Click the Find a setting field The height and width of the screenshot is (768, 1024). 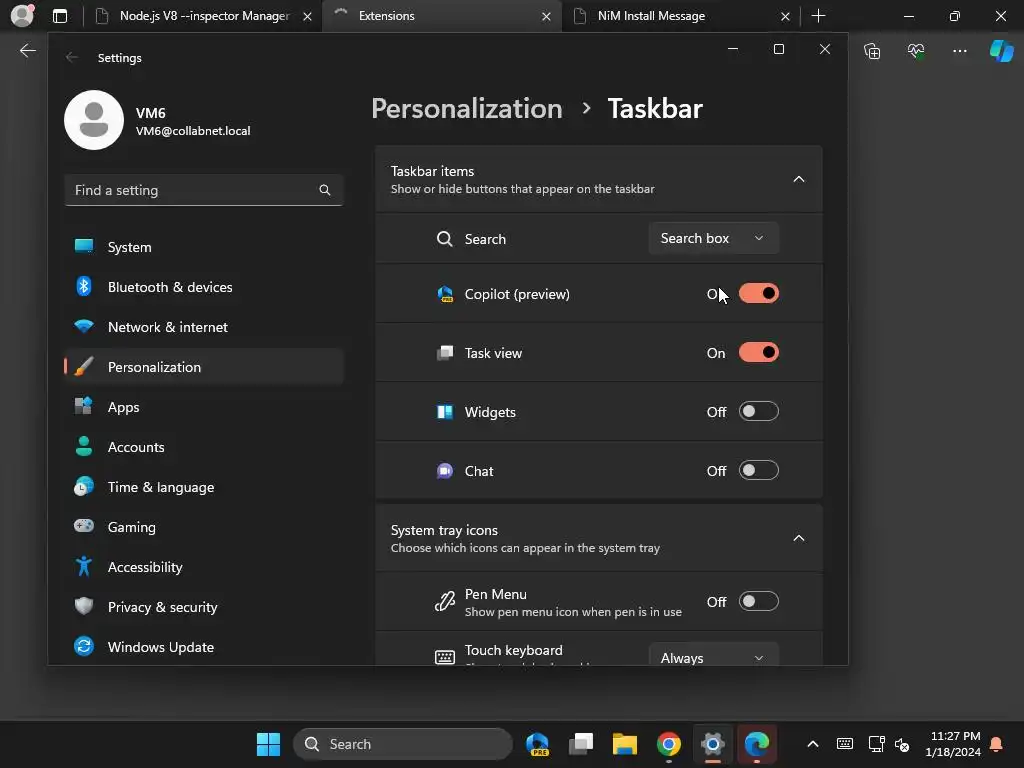204,190
